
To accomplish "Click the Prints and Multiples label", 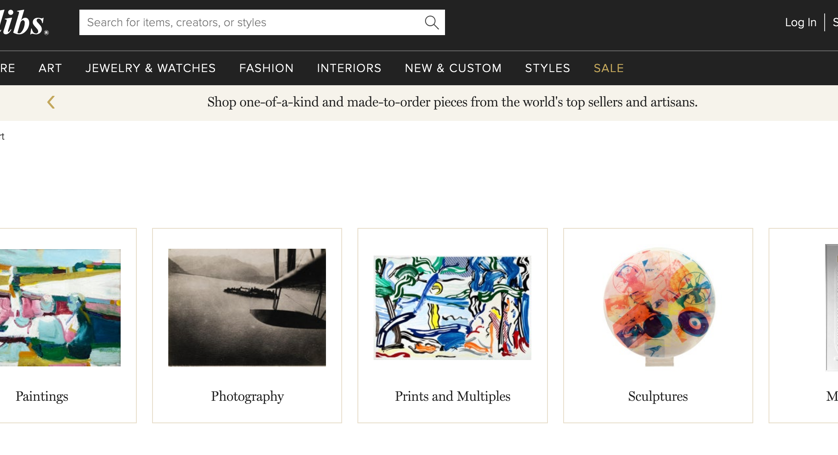I will [452, 396].
